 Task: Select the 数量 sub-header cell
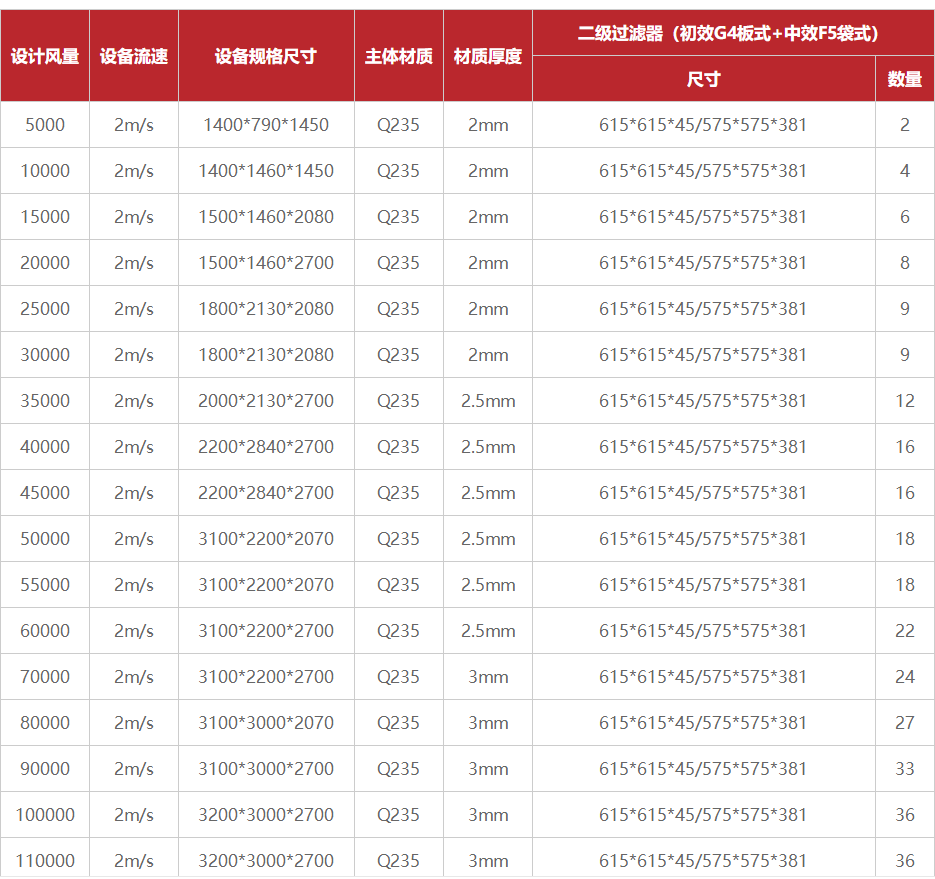(x=904, y=79)
